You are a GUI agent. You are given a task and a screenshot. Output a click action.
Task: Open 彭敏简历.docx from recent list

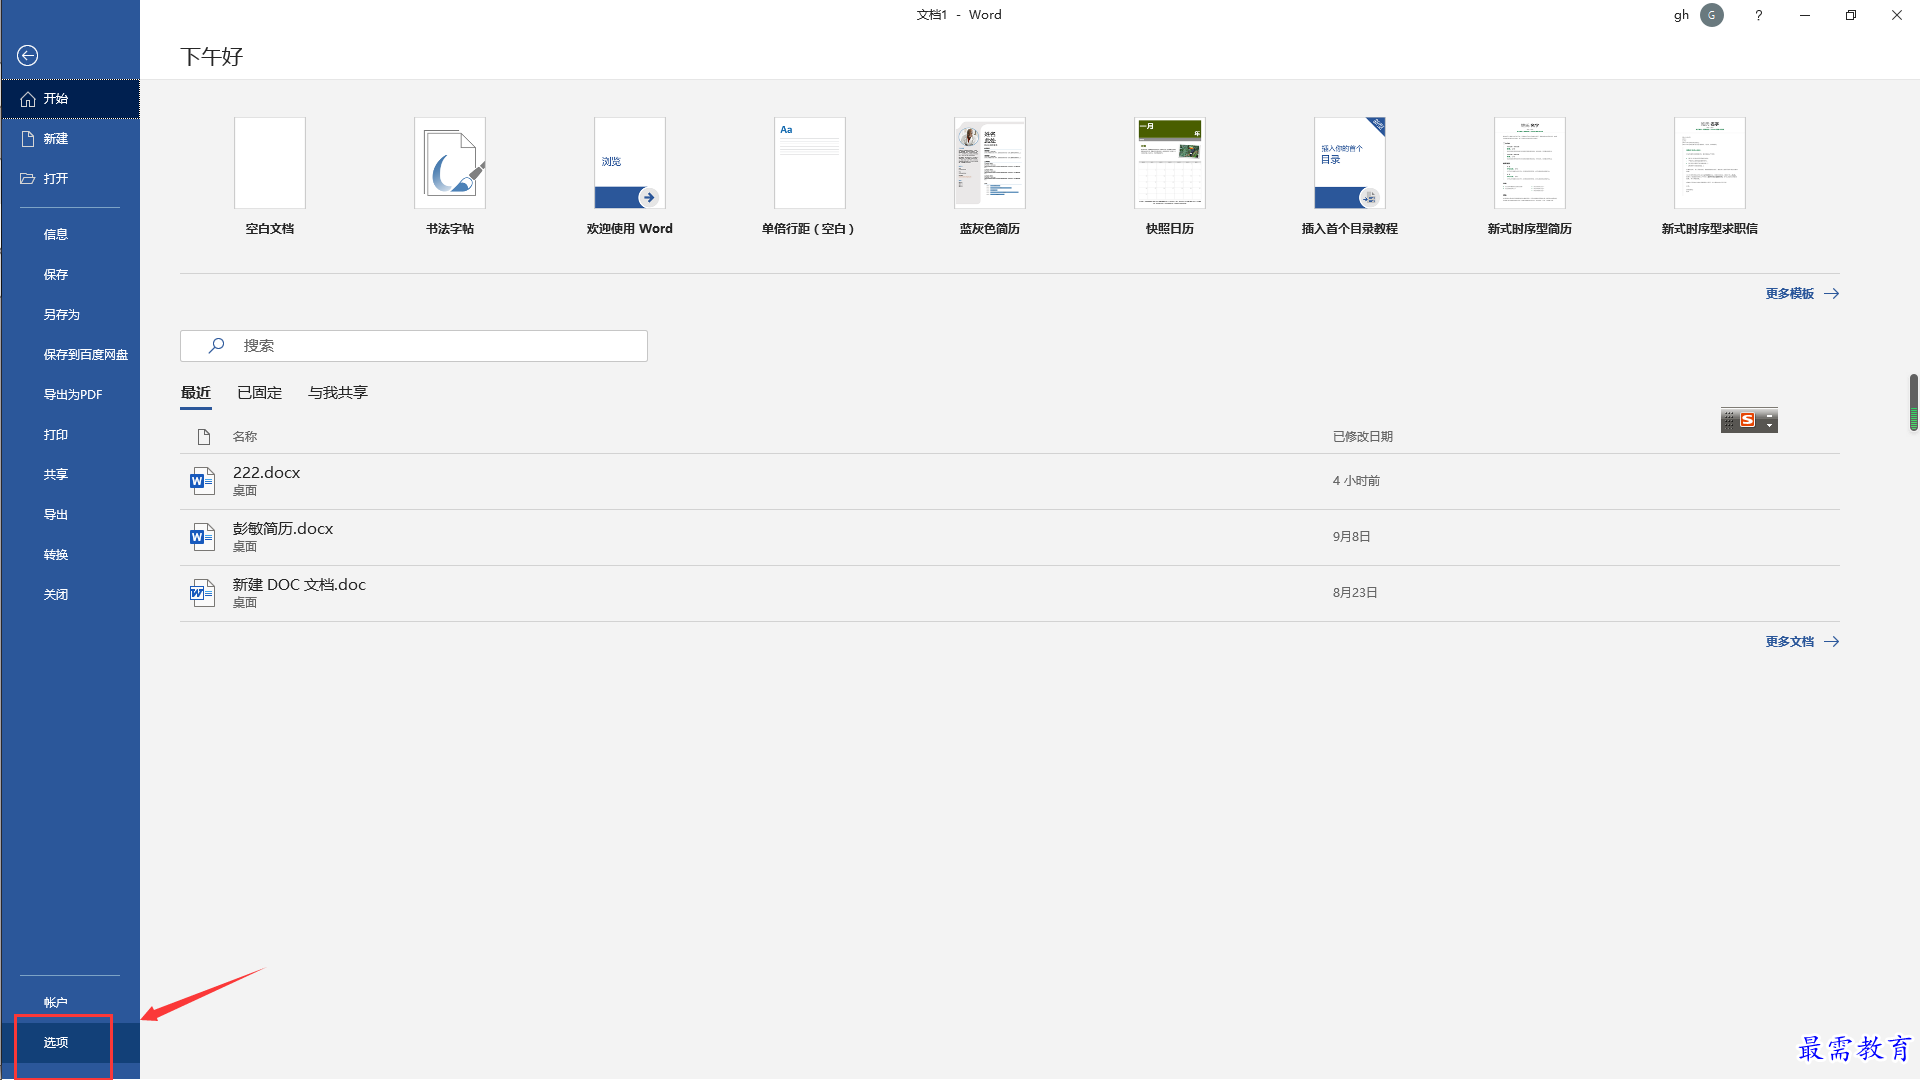click(x=1010, y=538)
